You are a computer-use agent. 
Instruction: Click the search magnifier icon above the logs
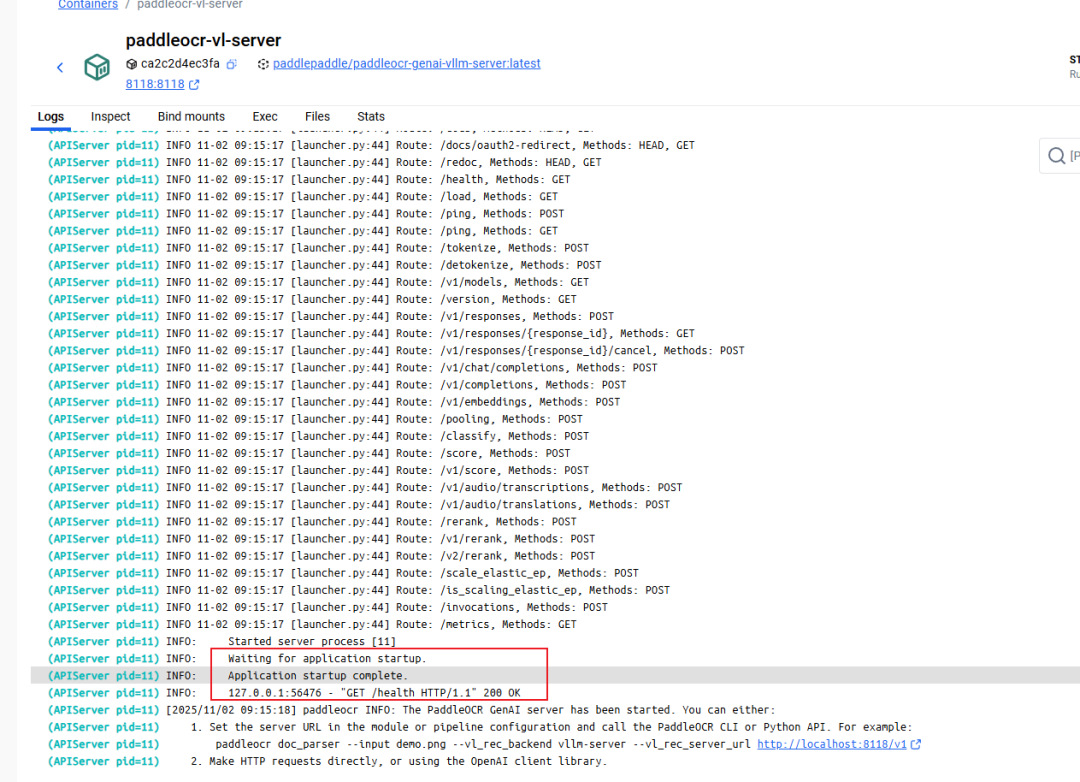coord(1057,156)
